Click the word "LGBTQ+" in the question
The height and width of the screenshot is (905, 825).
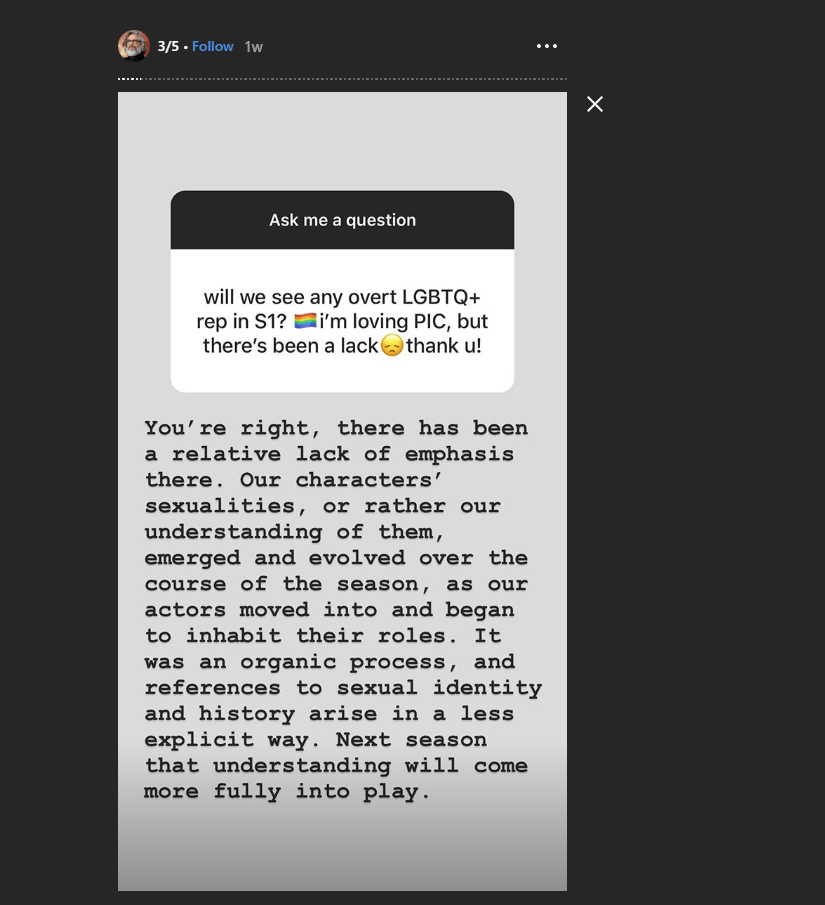point(443,297)
